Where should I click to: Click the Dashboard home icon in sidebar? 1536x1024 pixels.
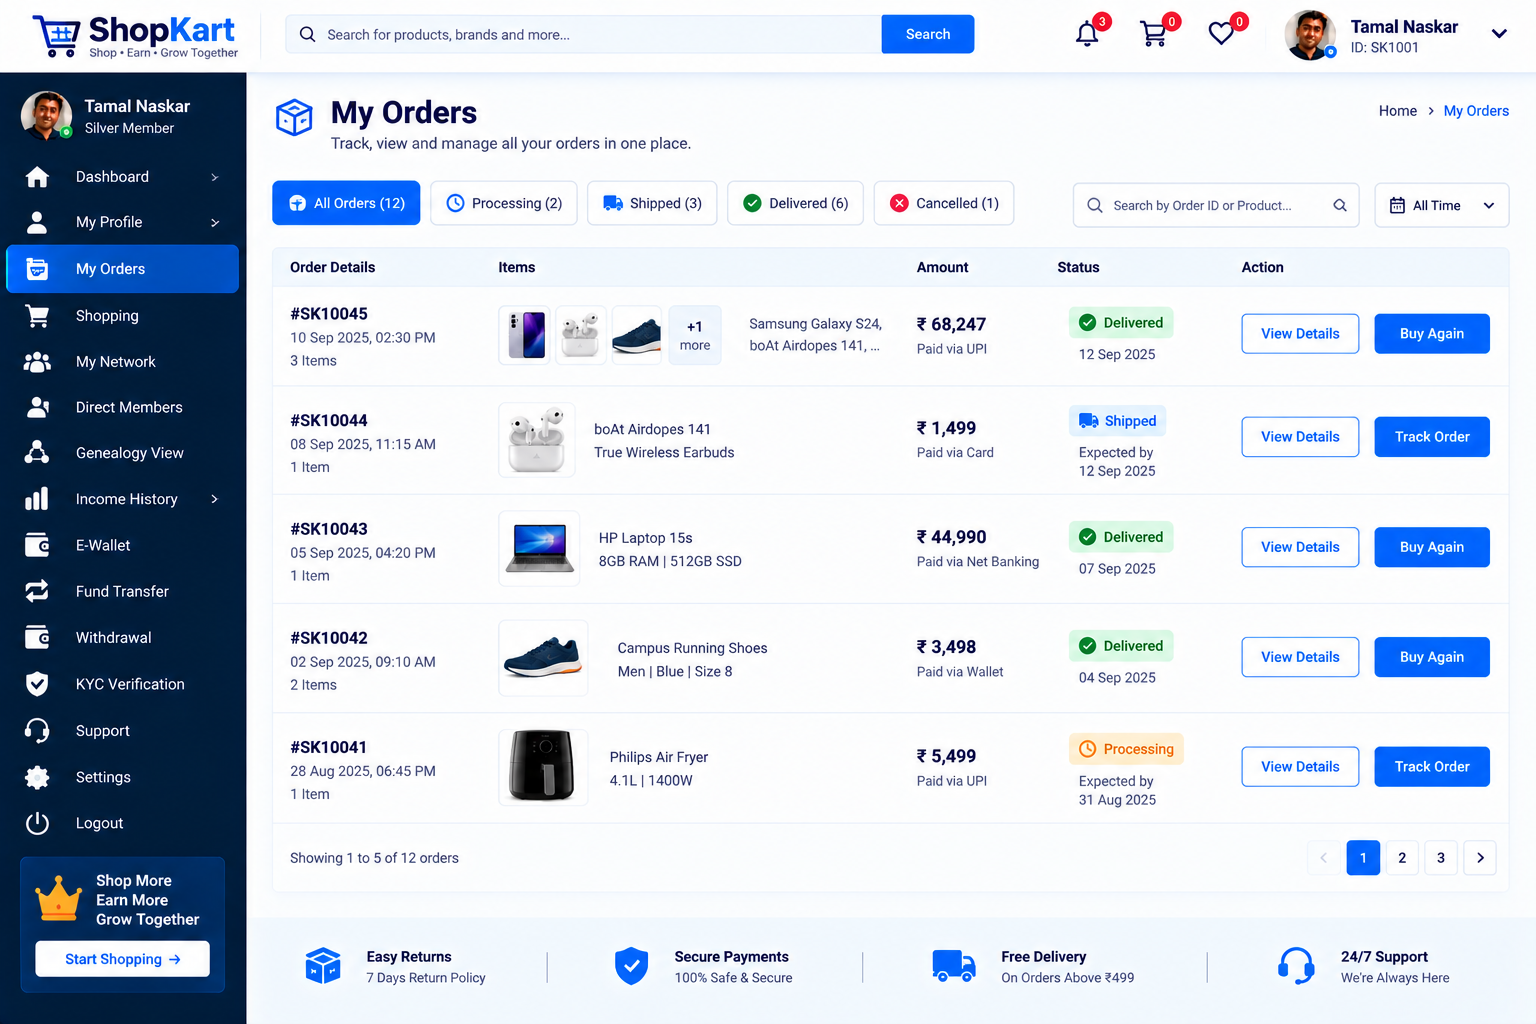coord(37,177)
